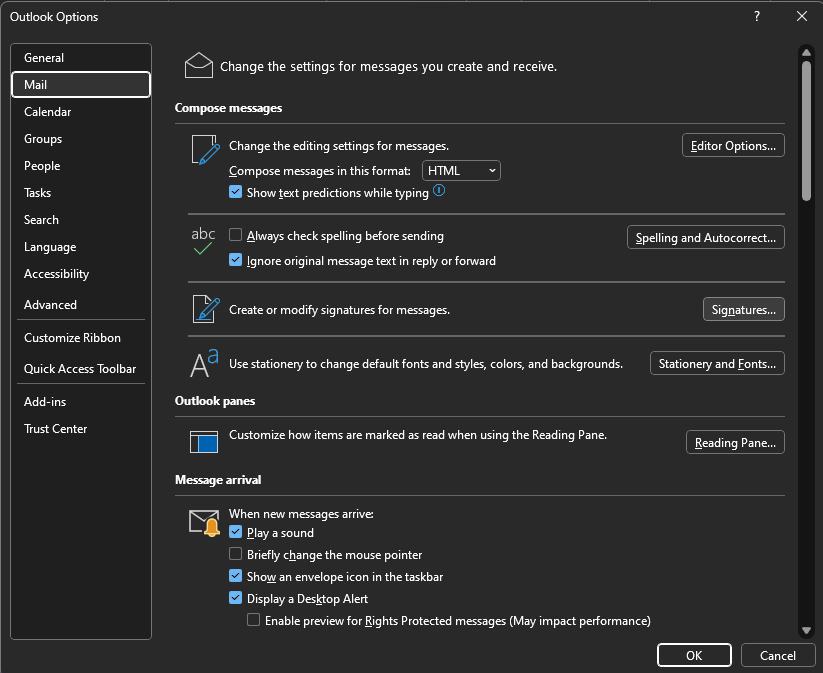Click the mail envelope header icon
The height and width of the screenshot is (673, 823).
[x=198, y=66]
